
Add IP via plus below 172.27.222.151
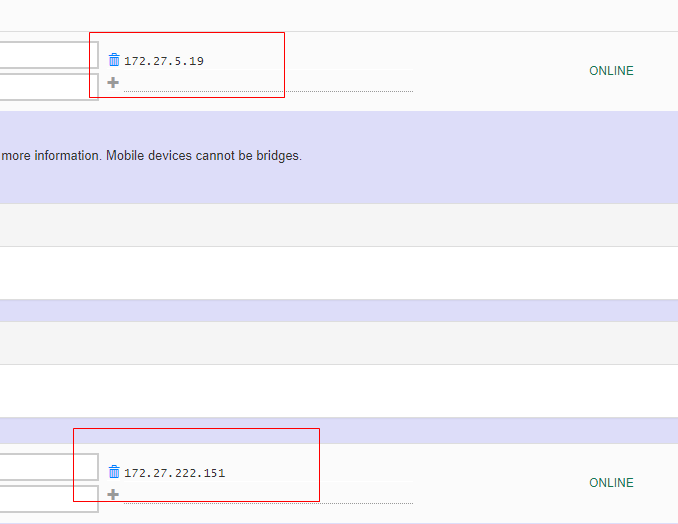click(x=113, y=495)
